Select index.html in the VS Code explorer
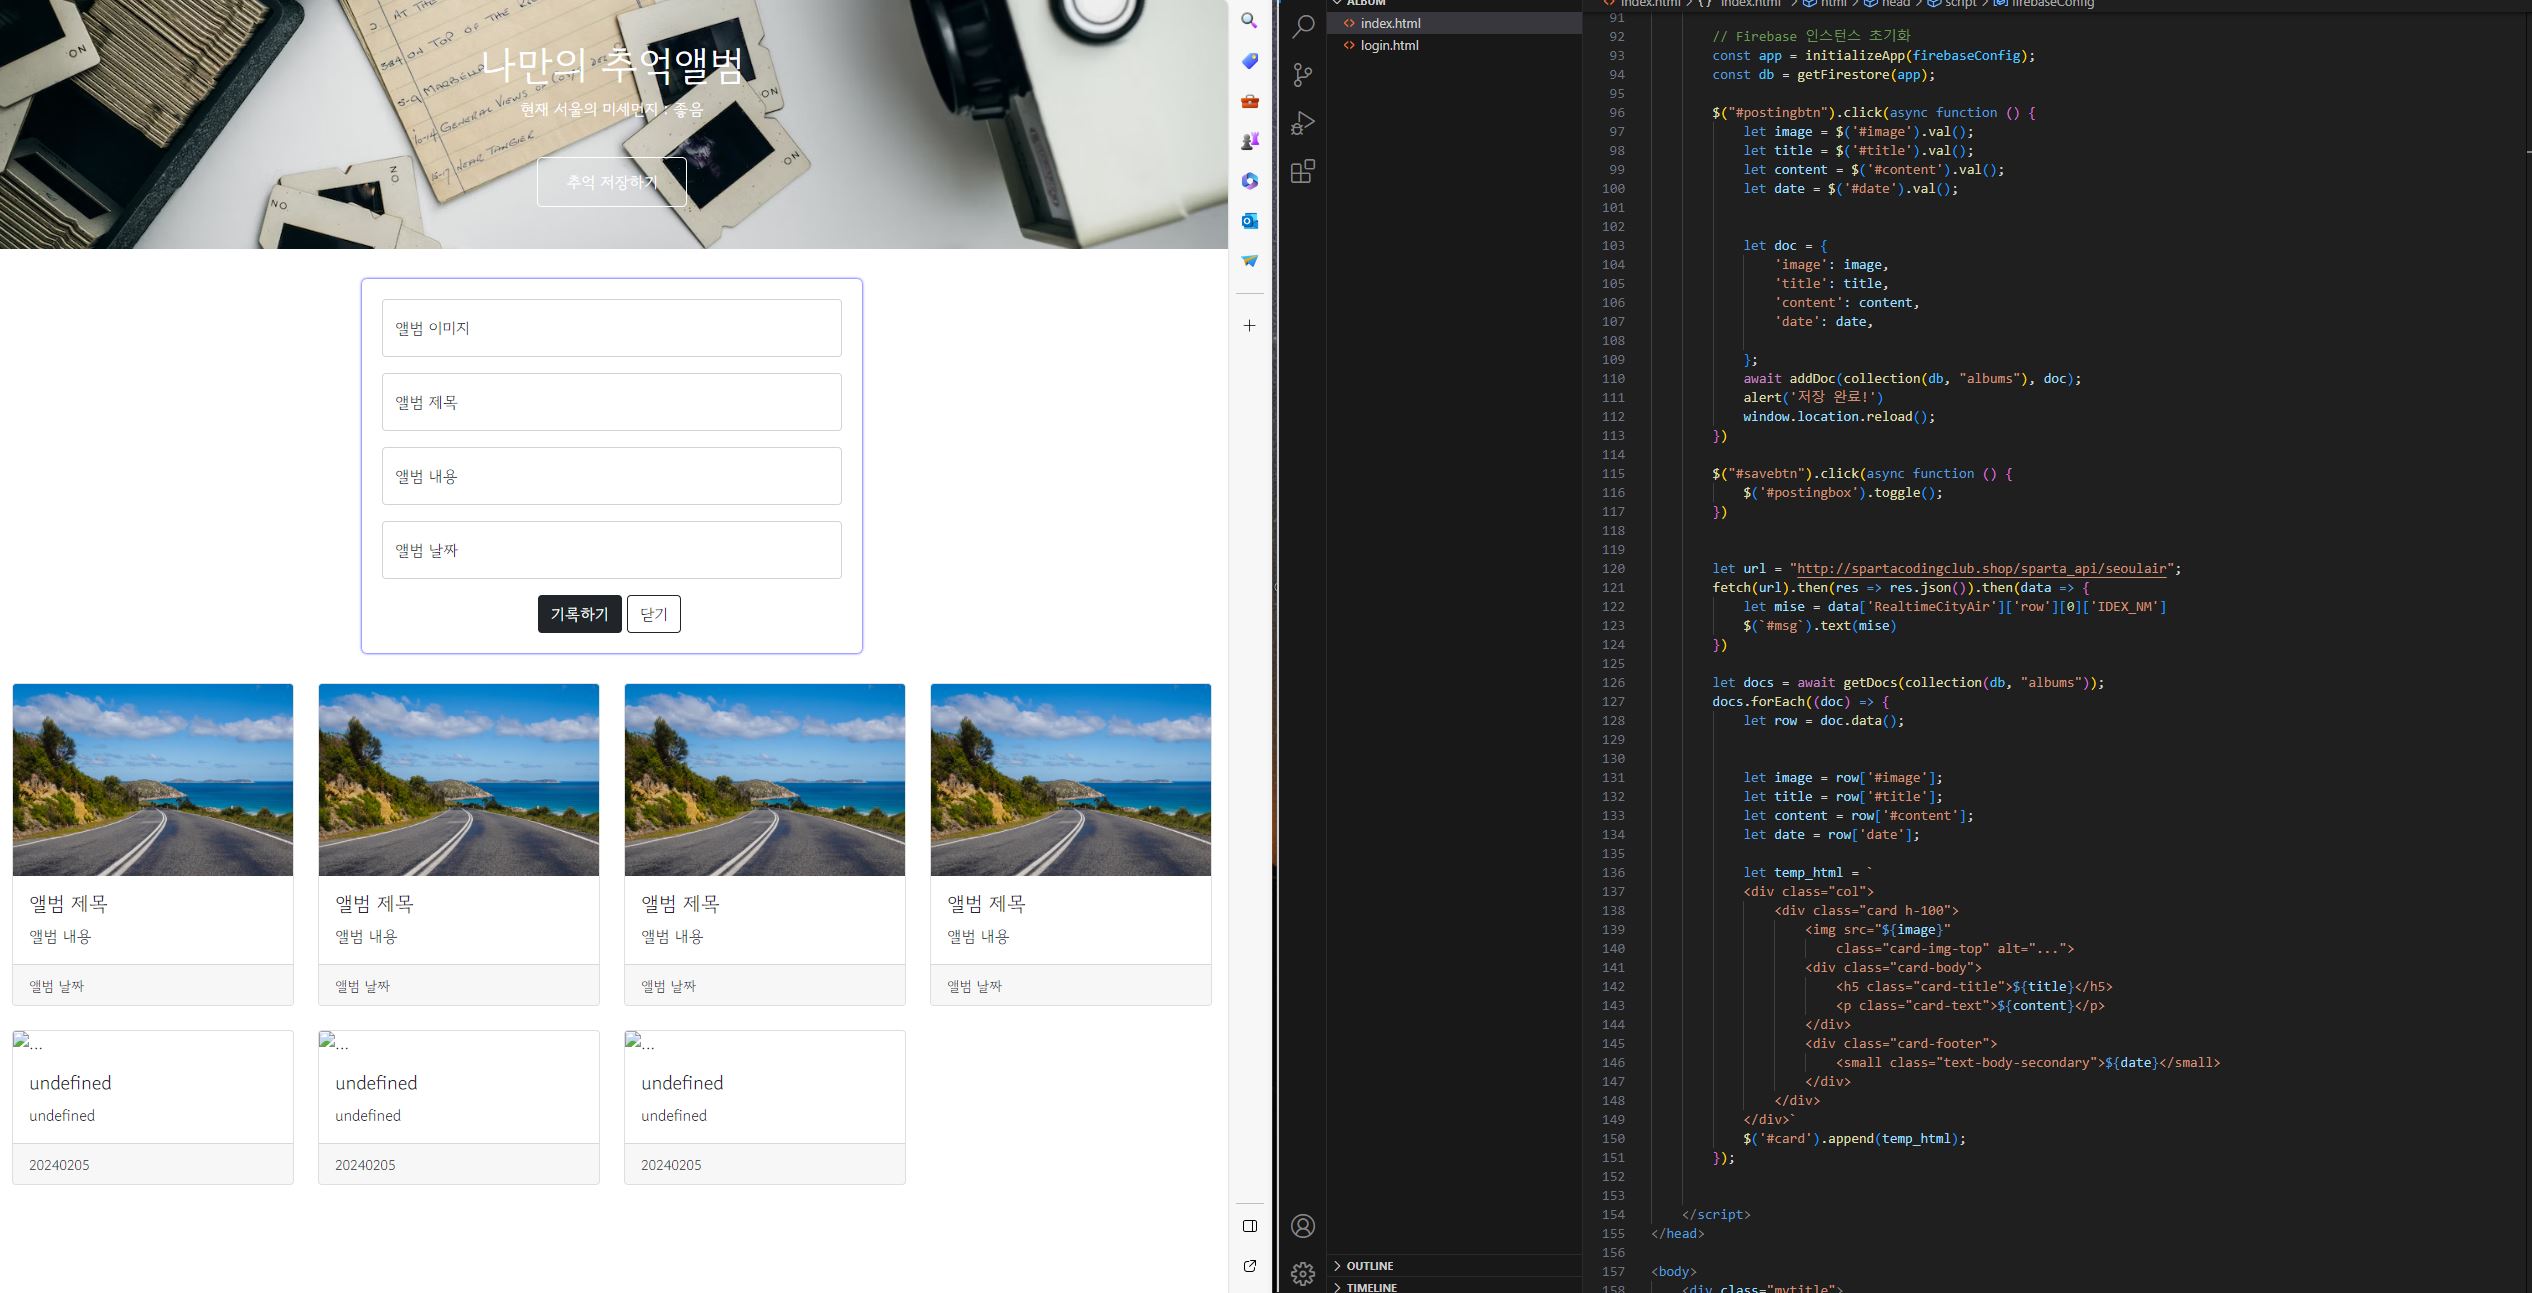This screenshot has width=2532, height=1293. click(1454, 23)
